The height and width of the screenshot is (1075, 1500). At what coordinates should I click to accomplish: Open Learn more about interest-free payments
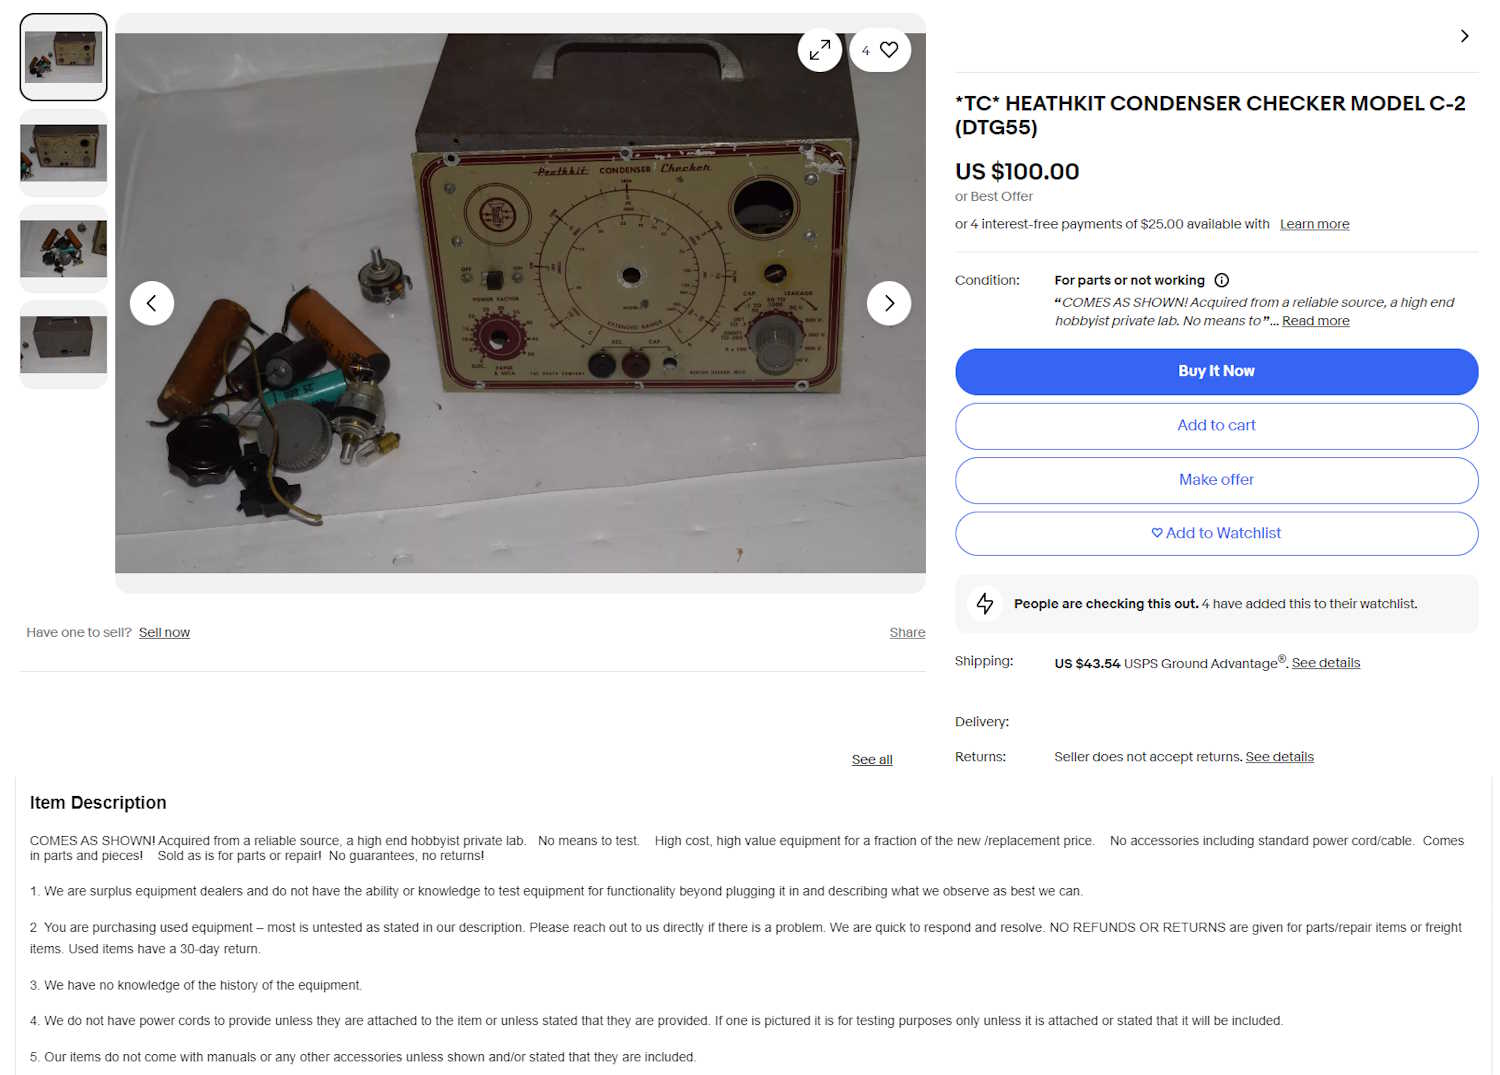[x=1314, y=224]
